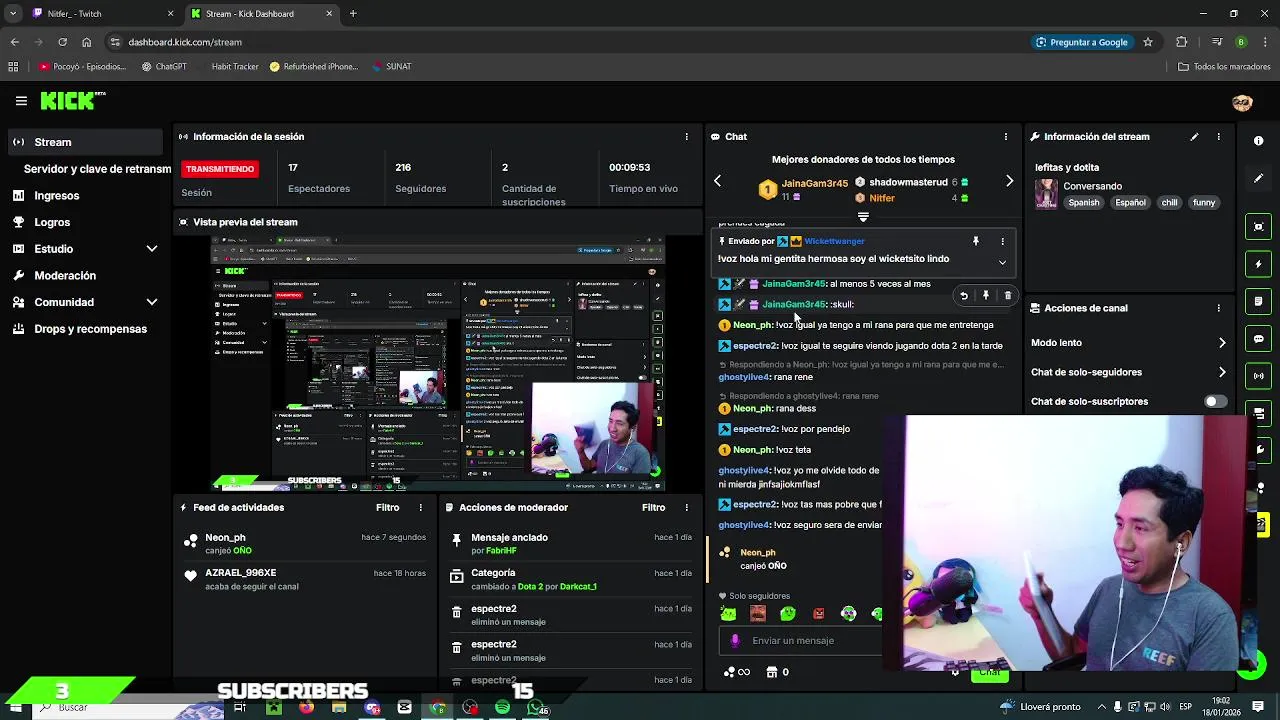Open Spotify from the Windows taskbar
Screen dimensions: 1280x720
[x=502, y=707]
